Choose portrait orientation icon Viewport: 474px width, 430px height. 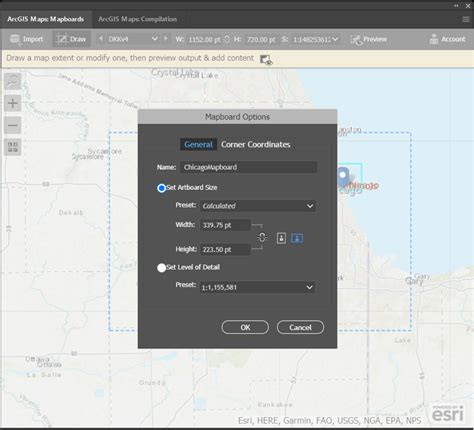click(x=281, y=238)
